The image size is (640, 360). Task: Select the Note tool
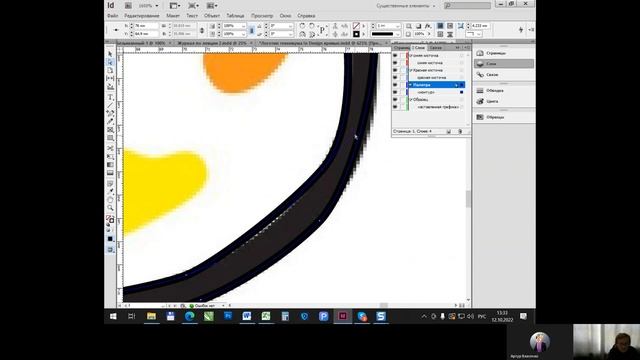[x=110, y=183]
